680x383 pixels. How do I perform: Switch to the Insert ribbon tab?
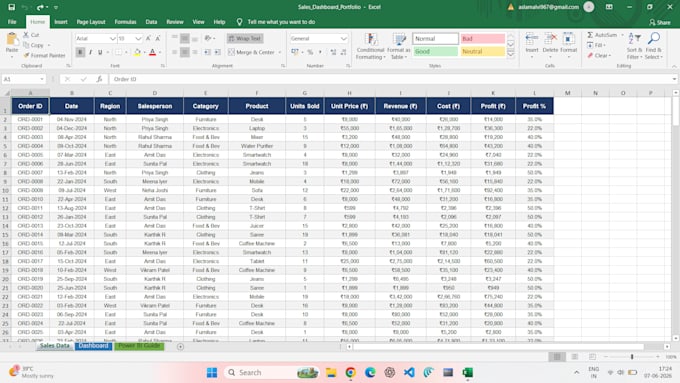click(61, 22)
